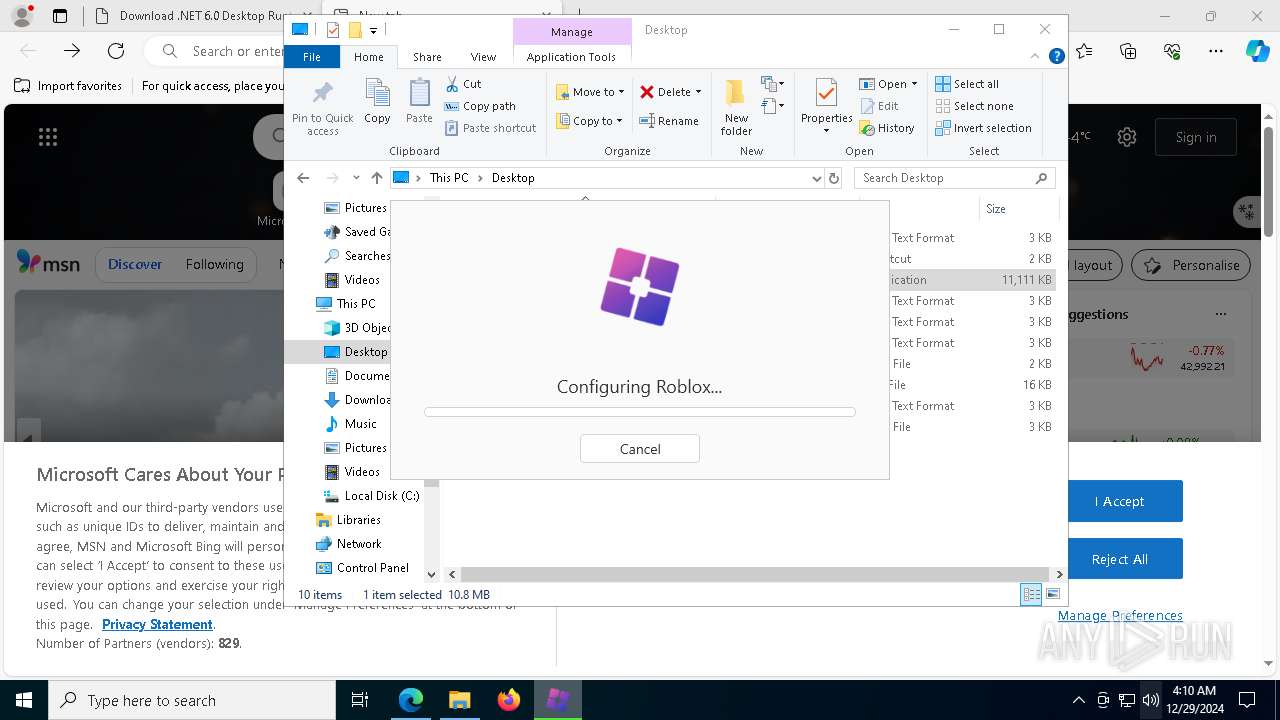The image size is (1280, 720).
Task: Go up one folder level
Action: (x=376, y=178)
